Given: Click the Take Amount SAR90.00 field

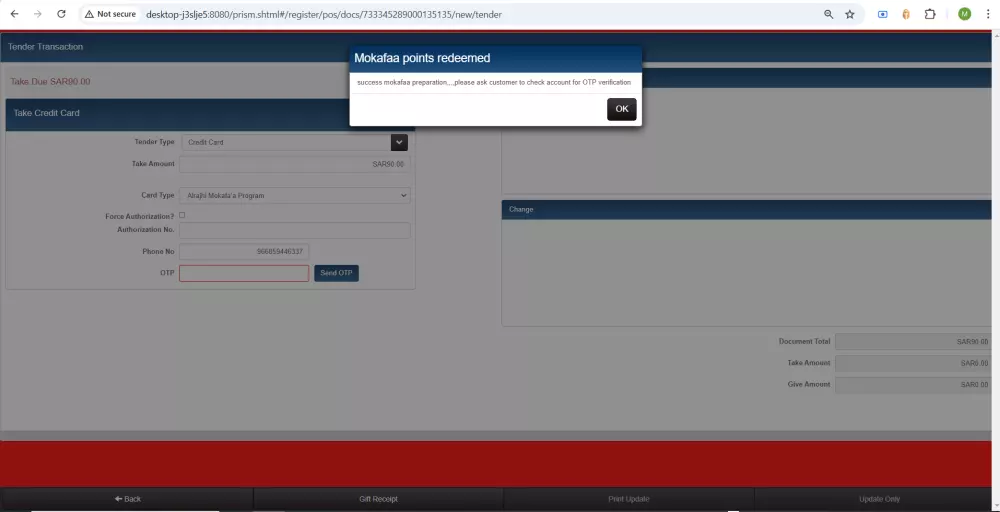Looking at the screenshot, I should (295, 164).
